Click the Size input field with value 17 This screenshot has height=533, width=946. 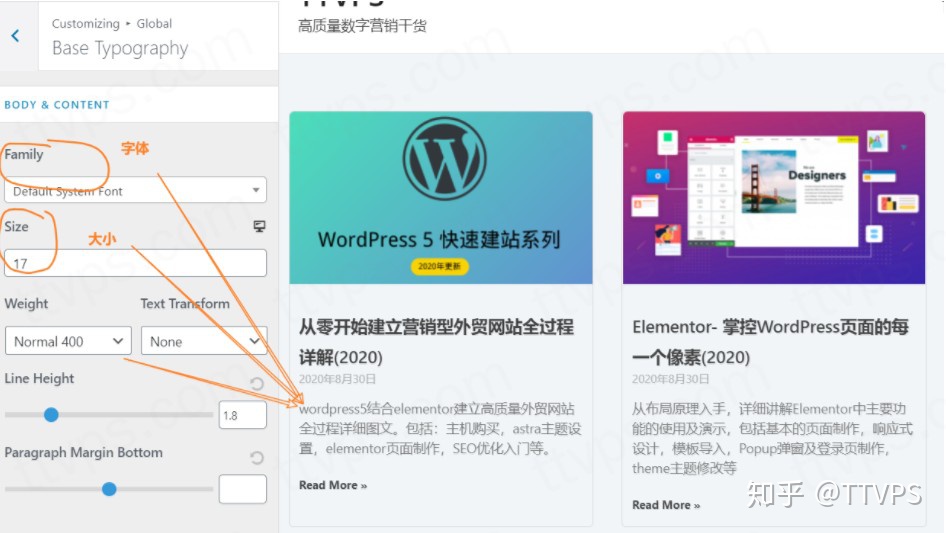pos(135,263)
